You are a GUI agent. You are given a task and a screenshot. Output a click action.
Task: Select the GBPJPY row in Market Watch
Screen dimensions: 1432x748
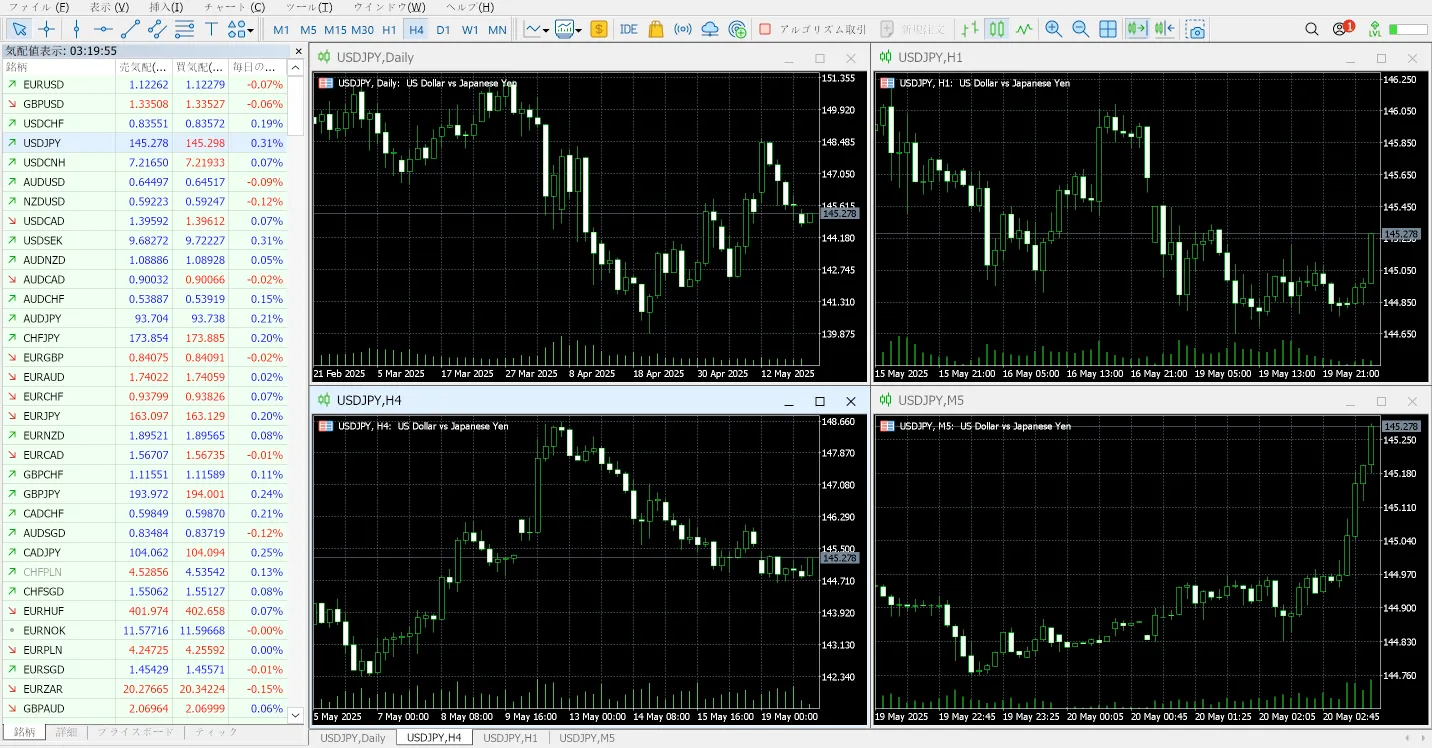tap(145, 494)
